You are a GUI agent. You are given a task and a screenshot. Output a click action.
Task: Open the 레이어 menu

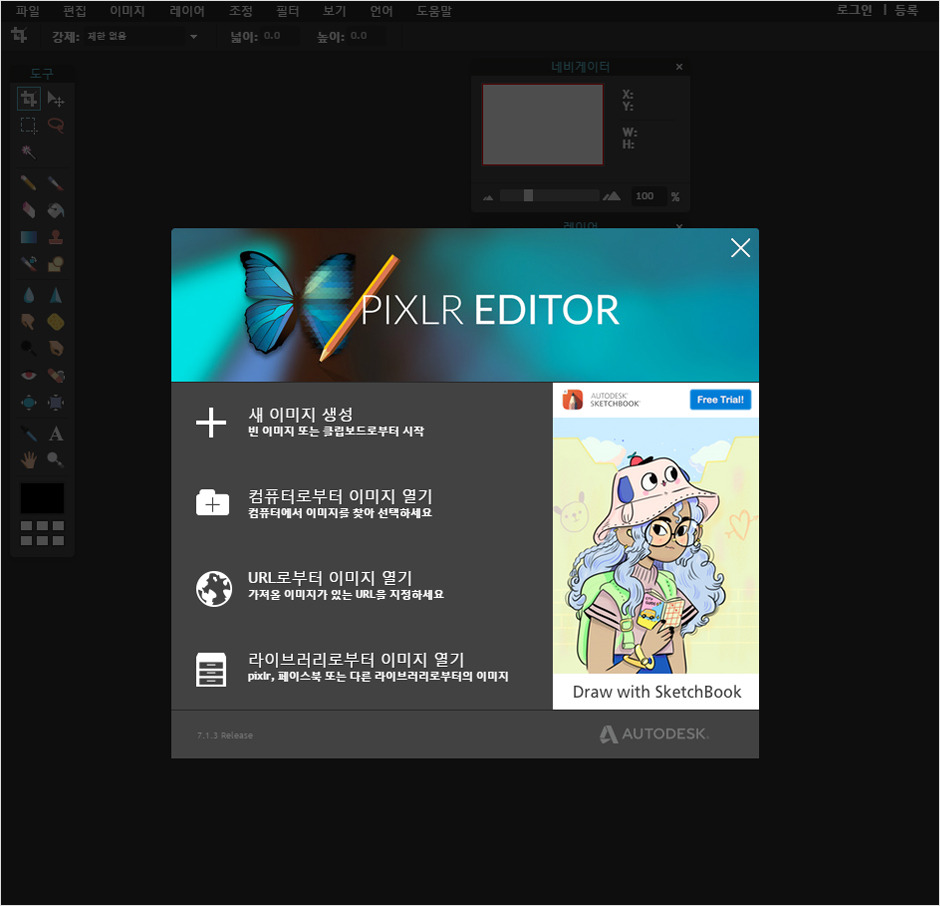point(187,11)
